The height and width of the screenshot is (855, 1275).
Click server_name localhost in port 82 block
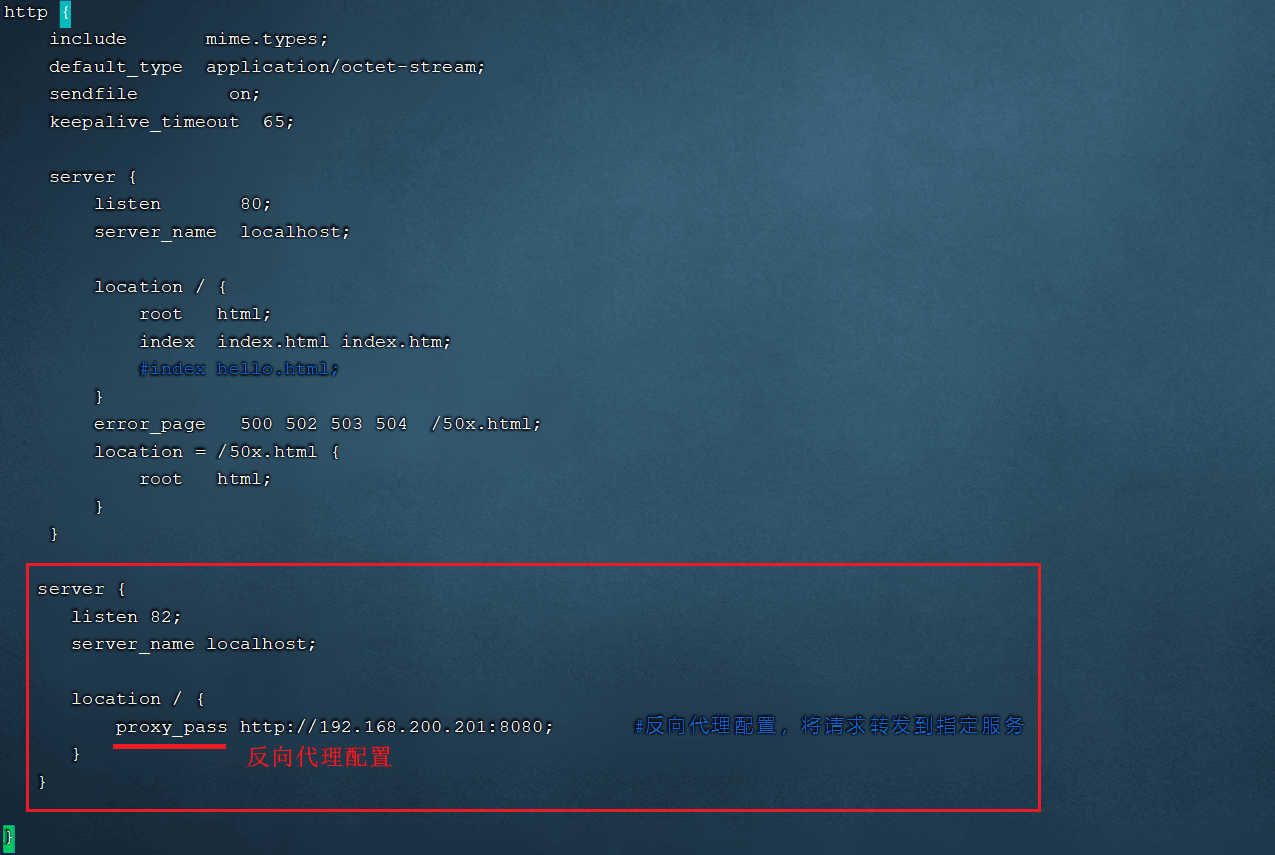click(194, 644)
